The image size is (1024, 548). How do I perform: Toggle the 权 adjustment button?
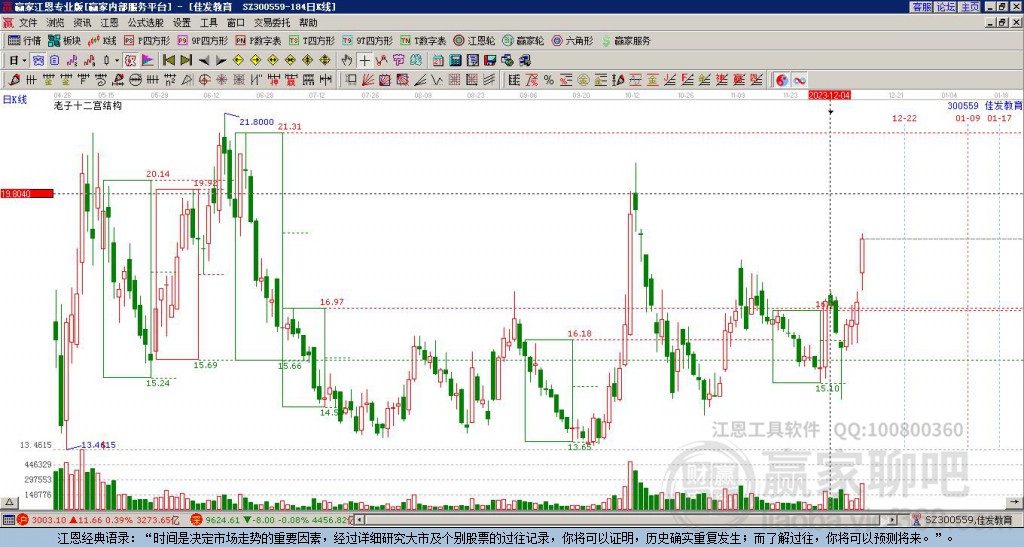point(130,60)
